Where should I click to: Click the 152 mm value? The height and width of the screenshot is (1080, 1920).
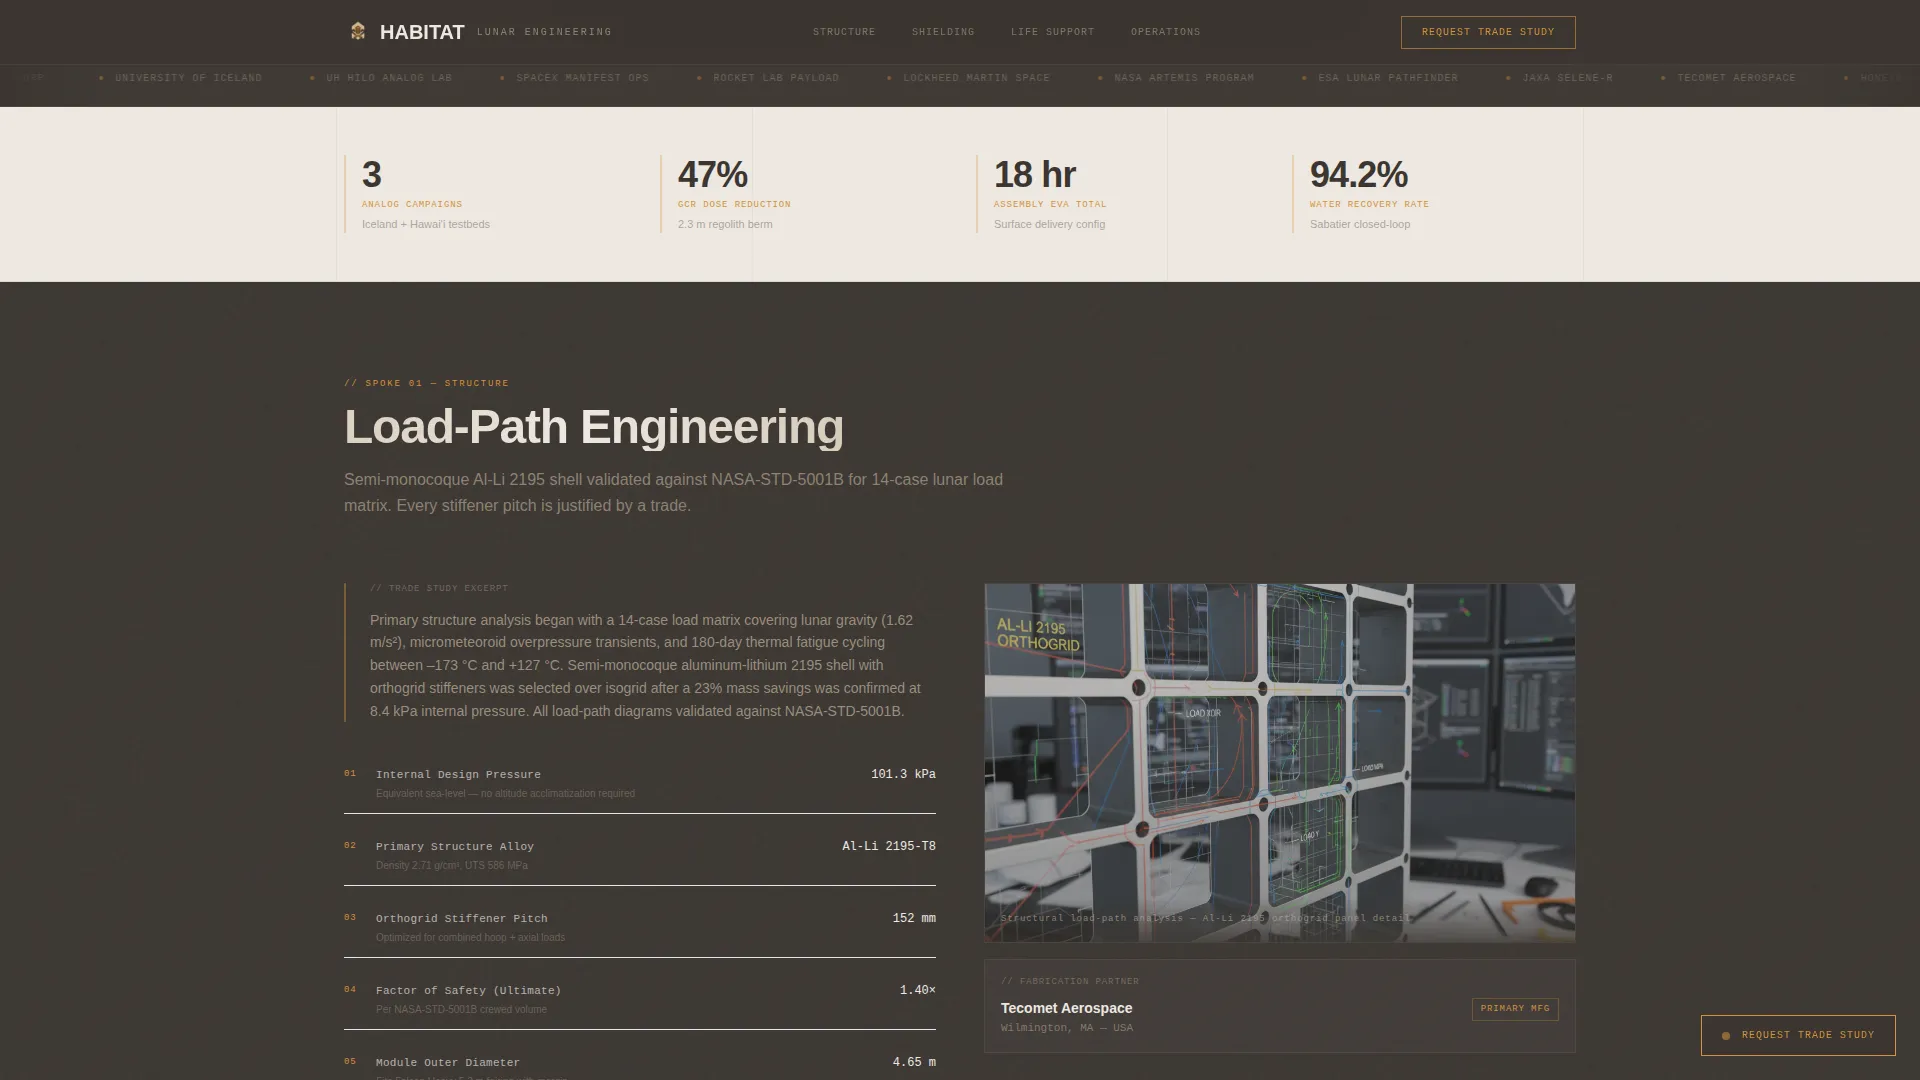coord(914,918)
